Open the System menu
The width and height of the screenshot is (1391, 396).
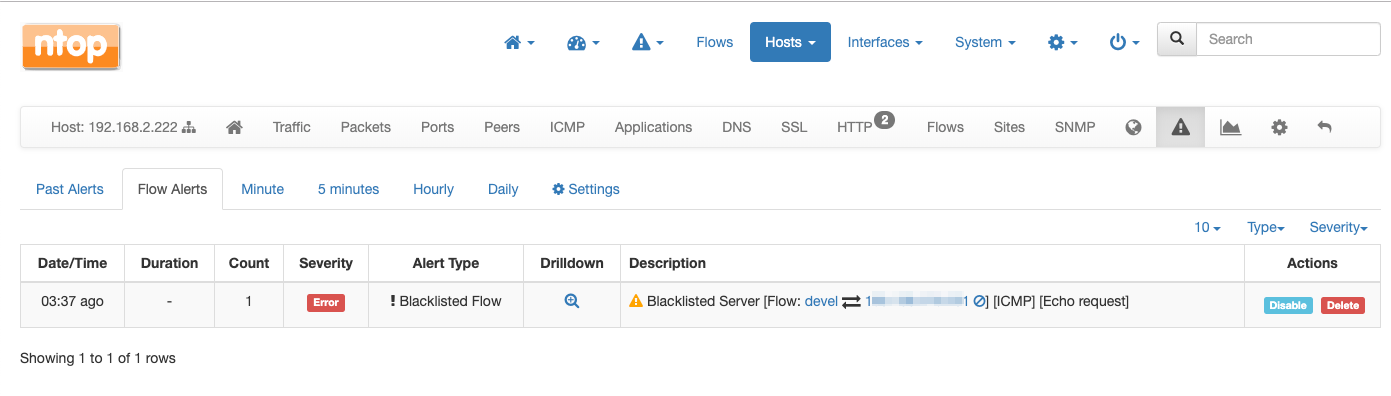point(985,42)
